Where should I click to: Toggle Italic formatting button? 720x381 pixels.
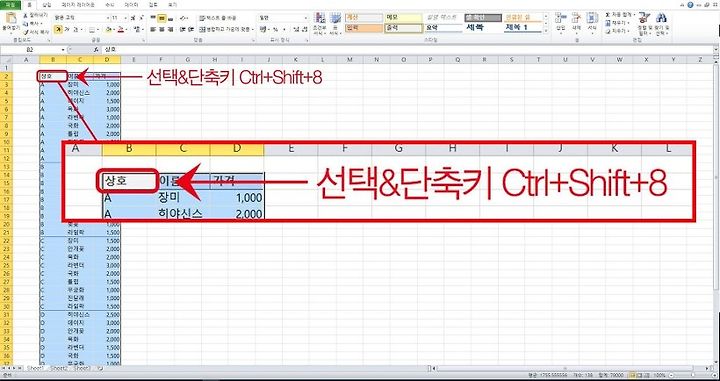point(66,29)
